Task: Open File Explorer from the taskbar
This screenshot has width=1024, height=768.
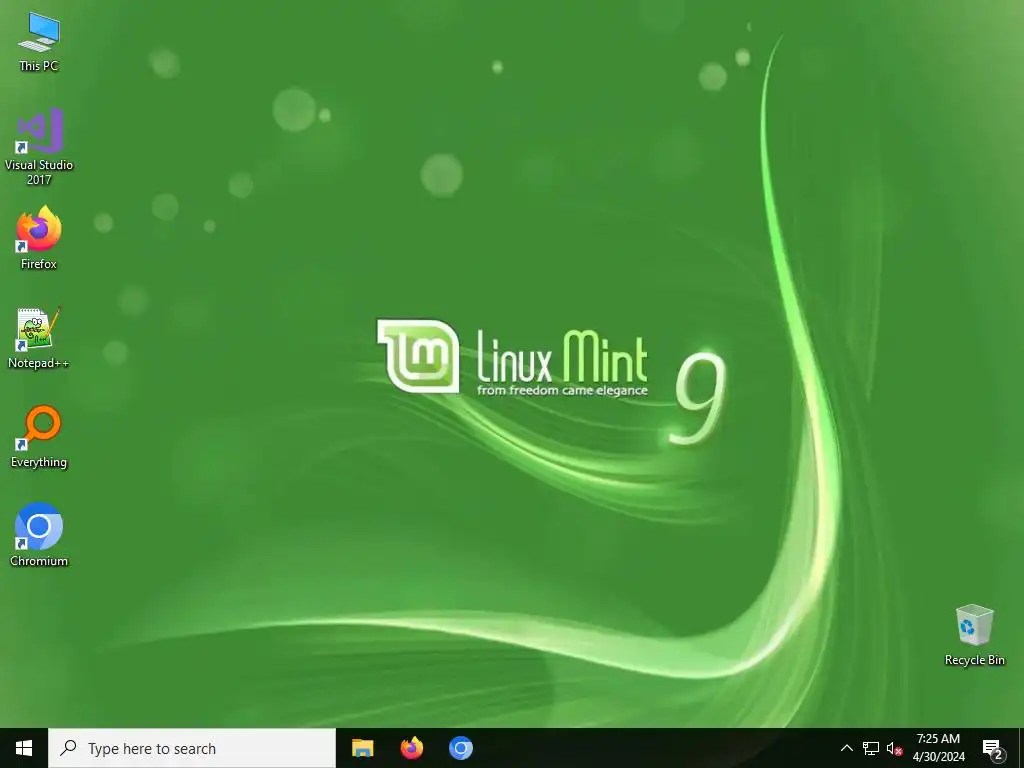Action: coord(362,748)
